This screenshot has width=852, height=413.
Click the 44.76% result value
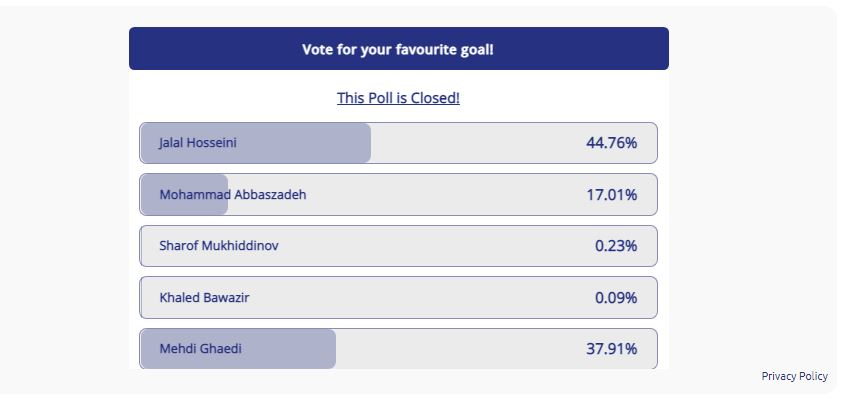click(x=611, y=143)
